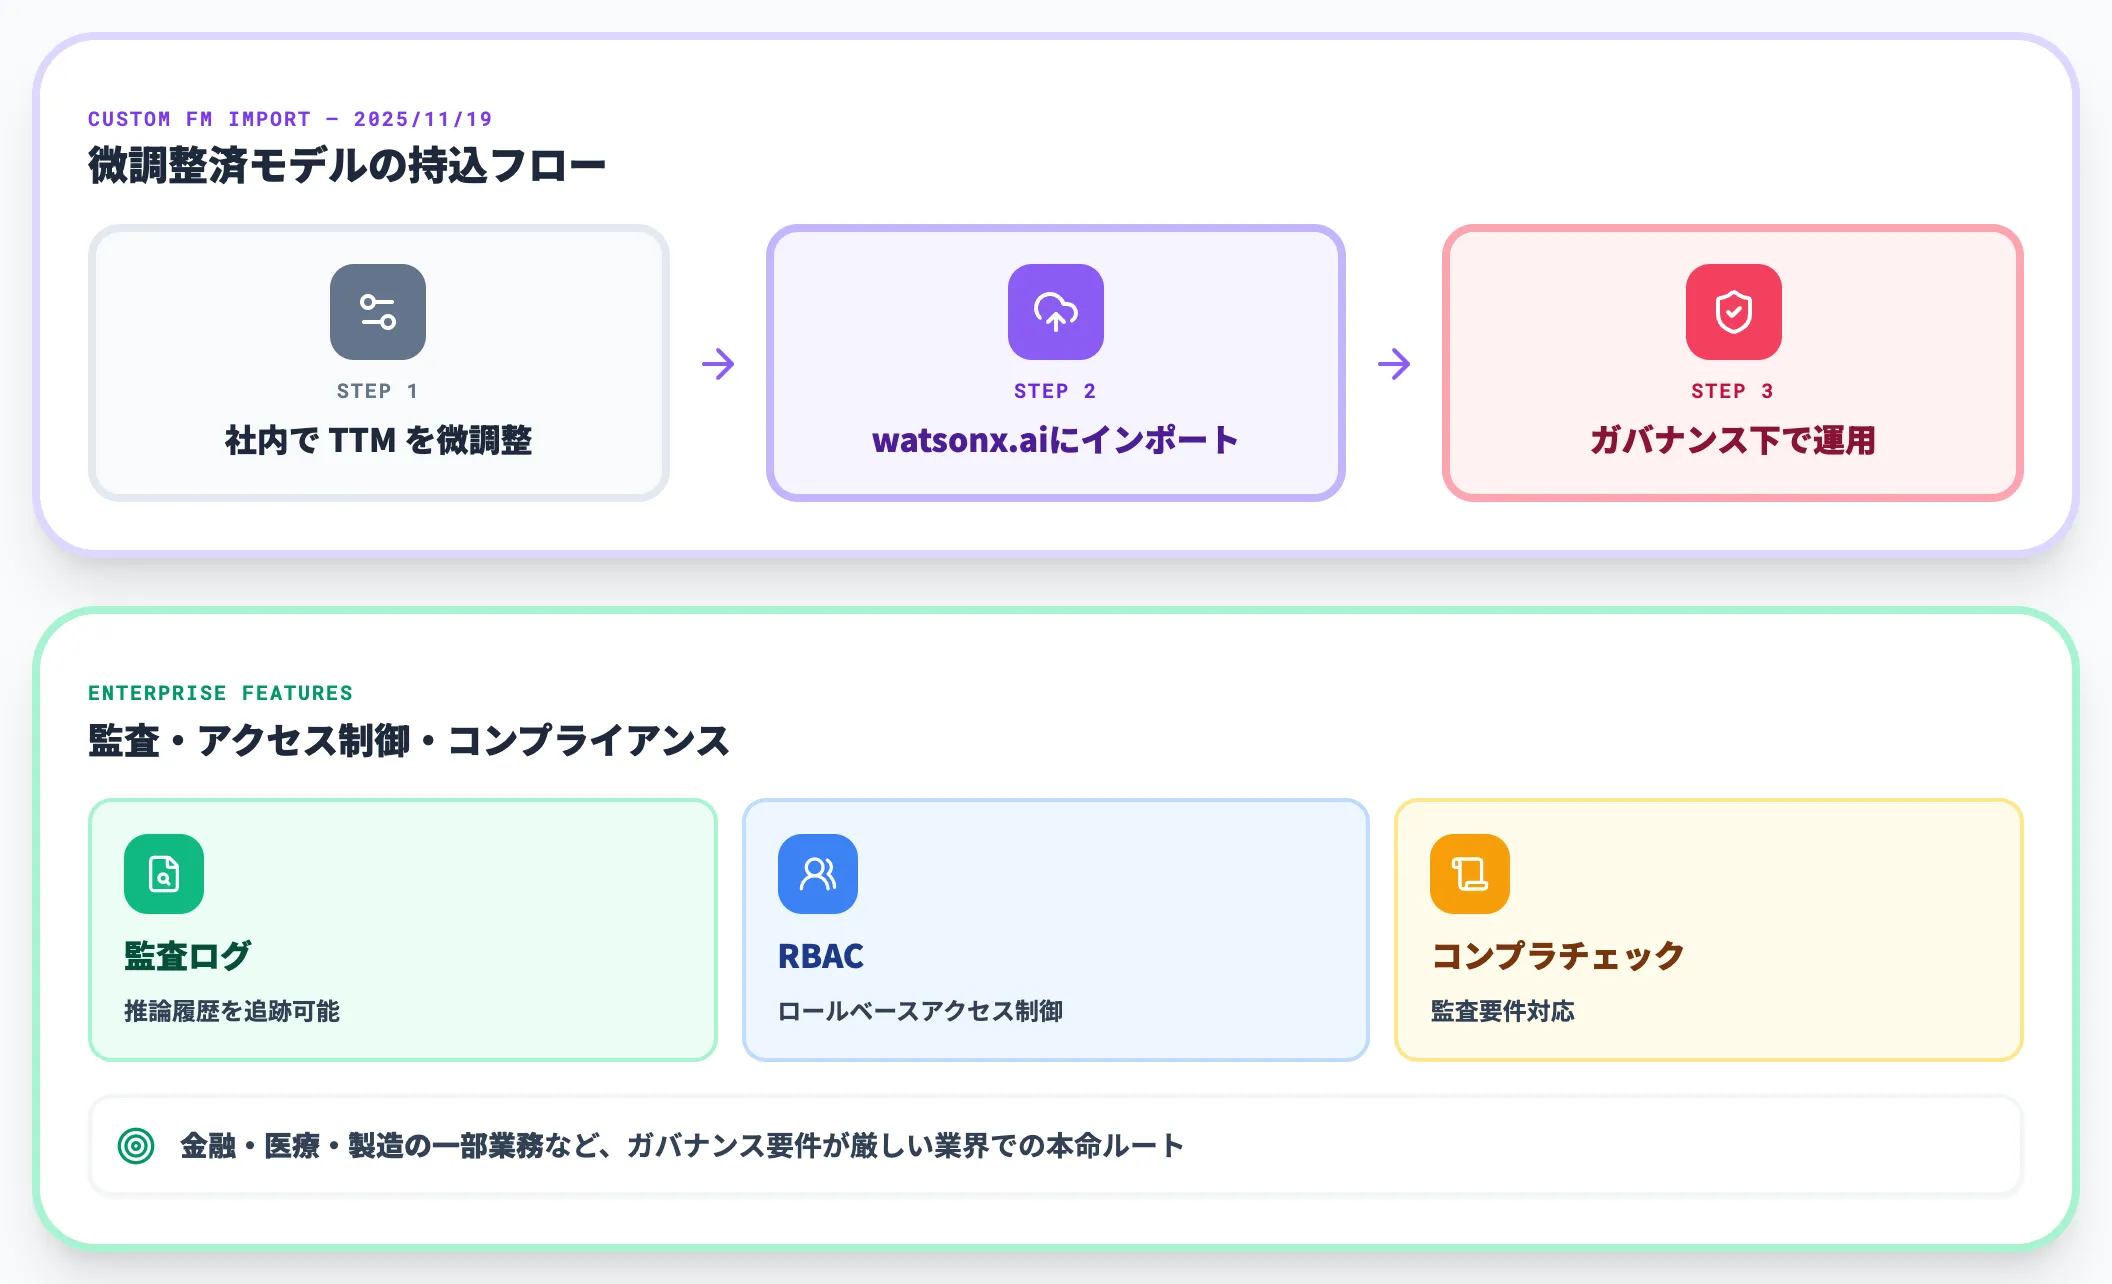Select the watsonx.aiにインポート title
Image resolution: width=2112 pixels, height=1284 pixels.
[1056, 440]
